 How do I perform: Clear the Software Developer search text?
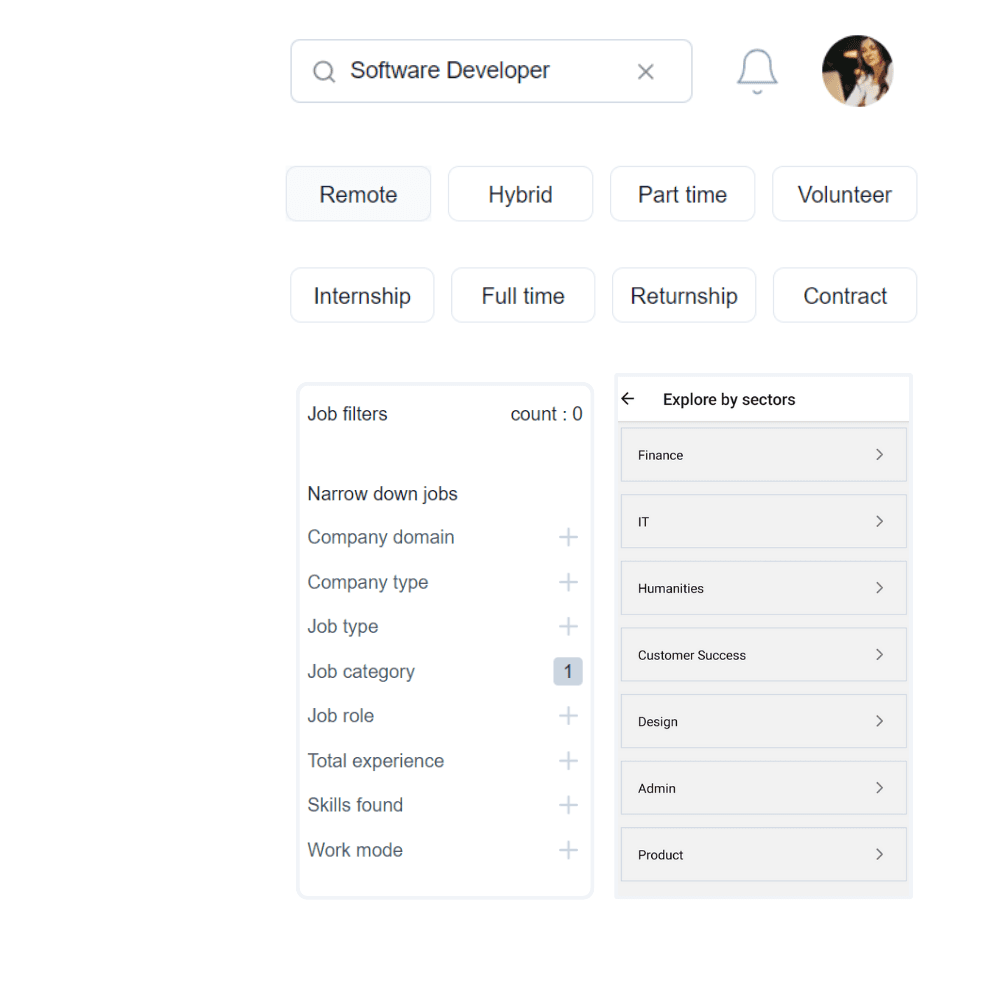pos(646,72)
